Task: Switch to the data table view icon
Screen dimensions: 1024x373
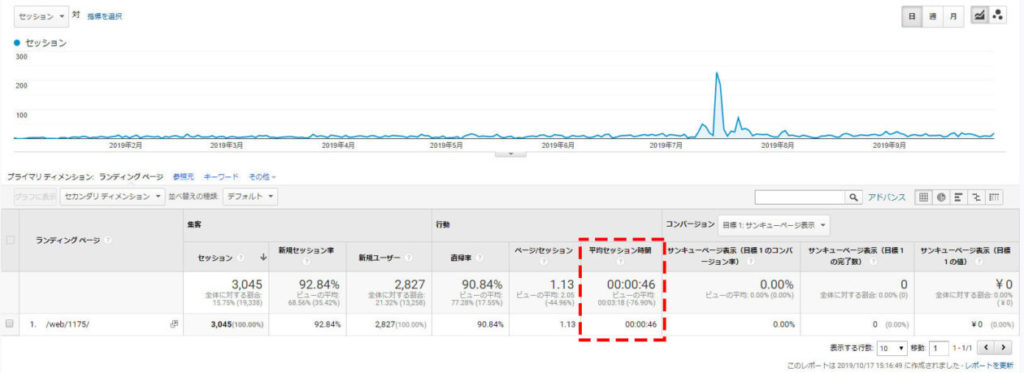Action: pos(924,197)
